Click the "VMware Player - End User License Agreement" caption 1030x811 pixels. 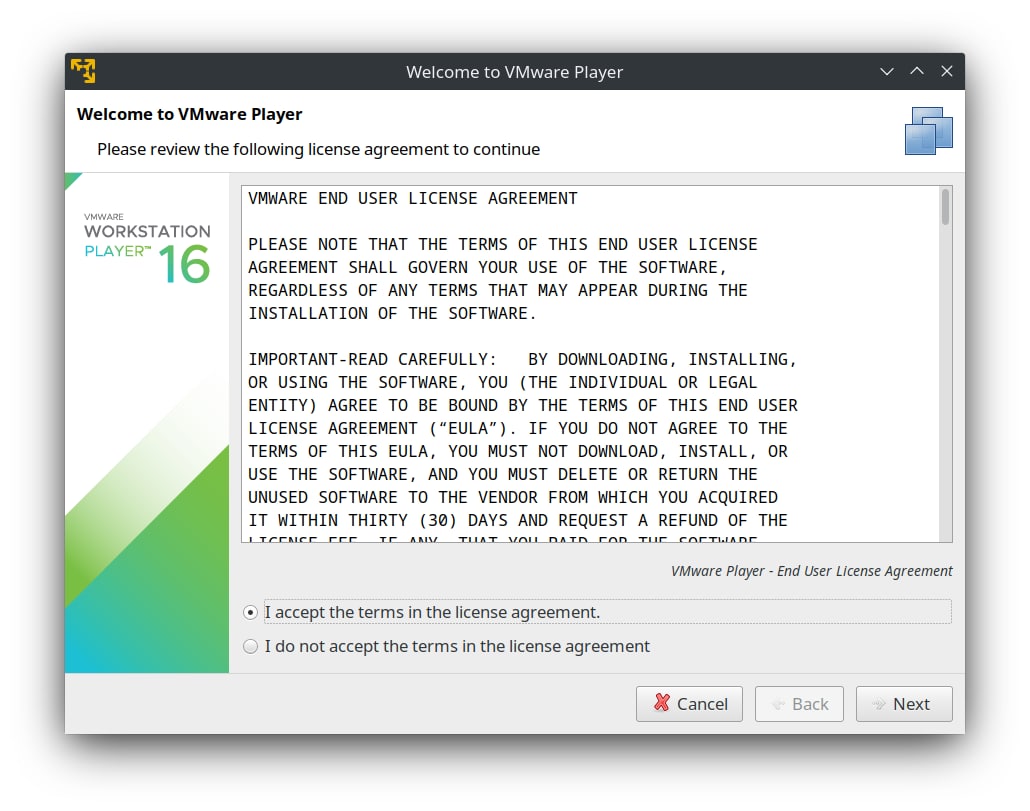(811, 571)
